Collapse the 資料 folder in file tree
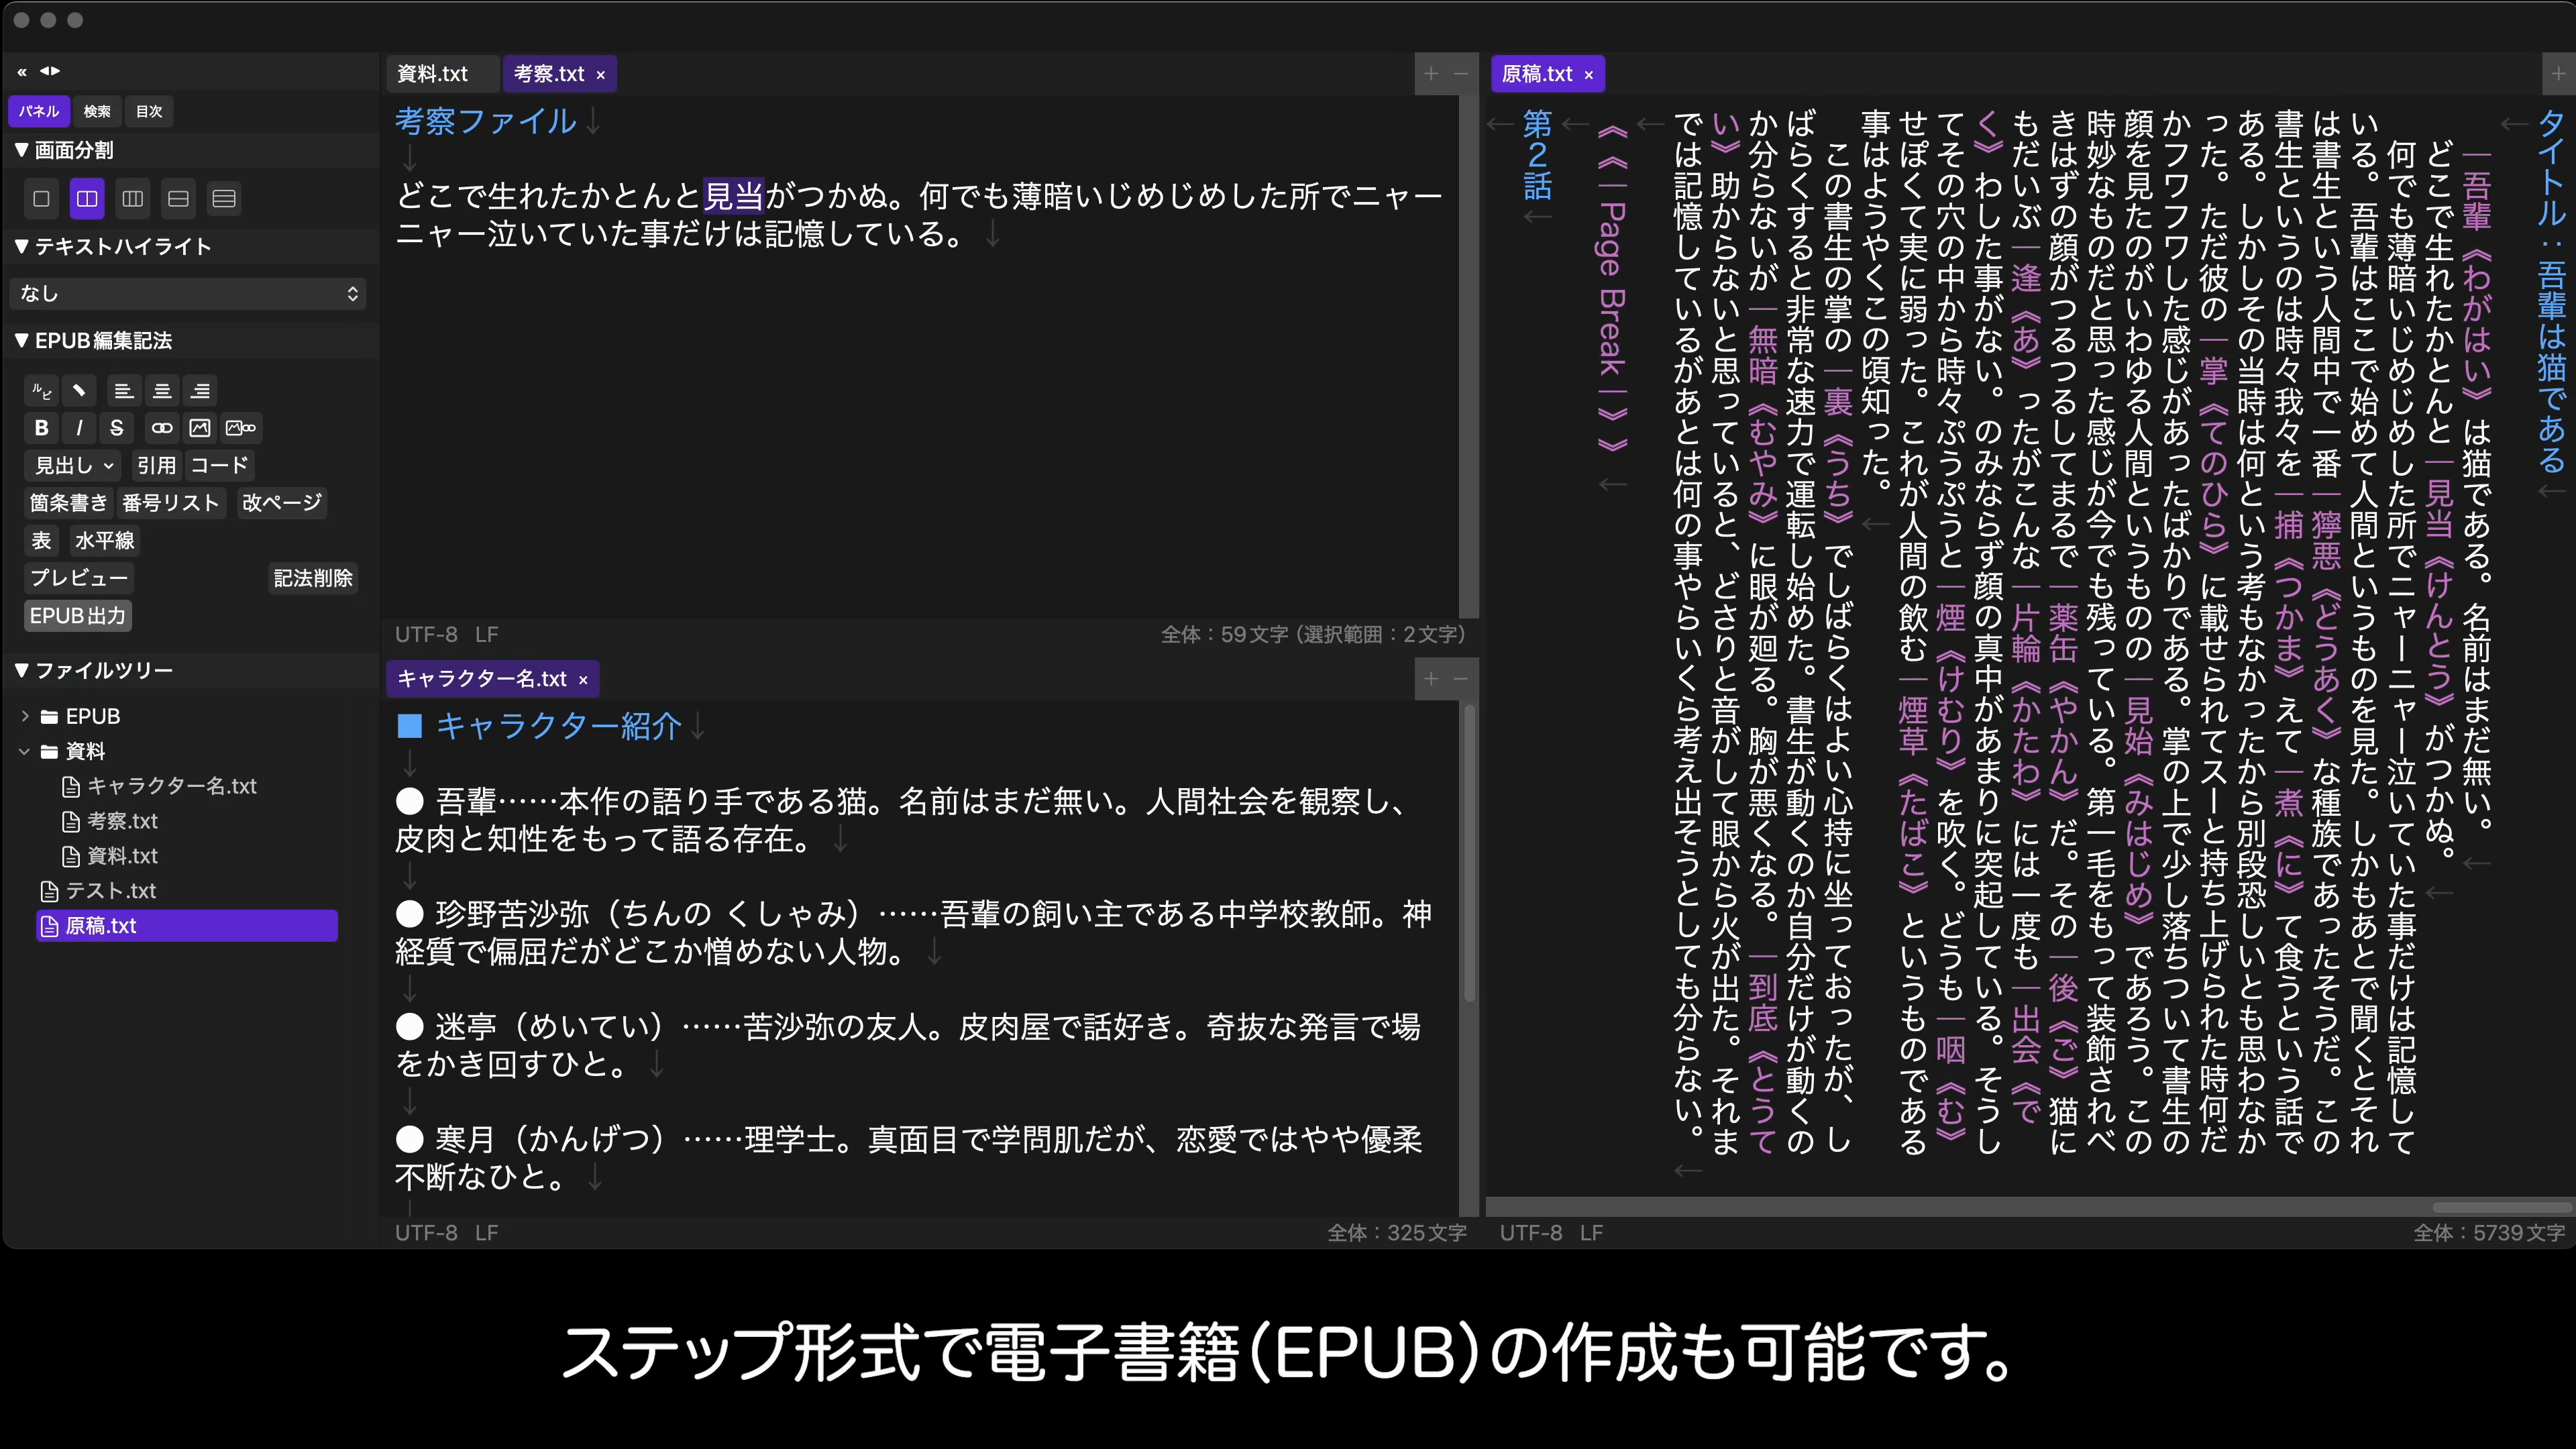The image size is (2576, 1449). coord(25,751)
